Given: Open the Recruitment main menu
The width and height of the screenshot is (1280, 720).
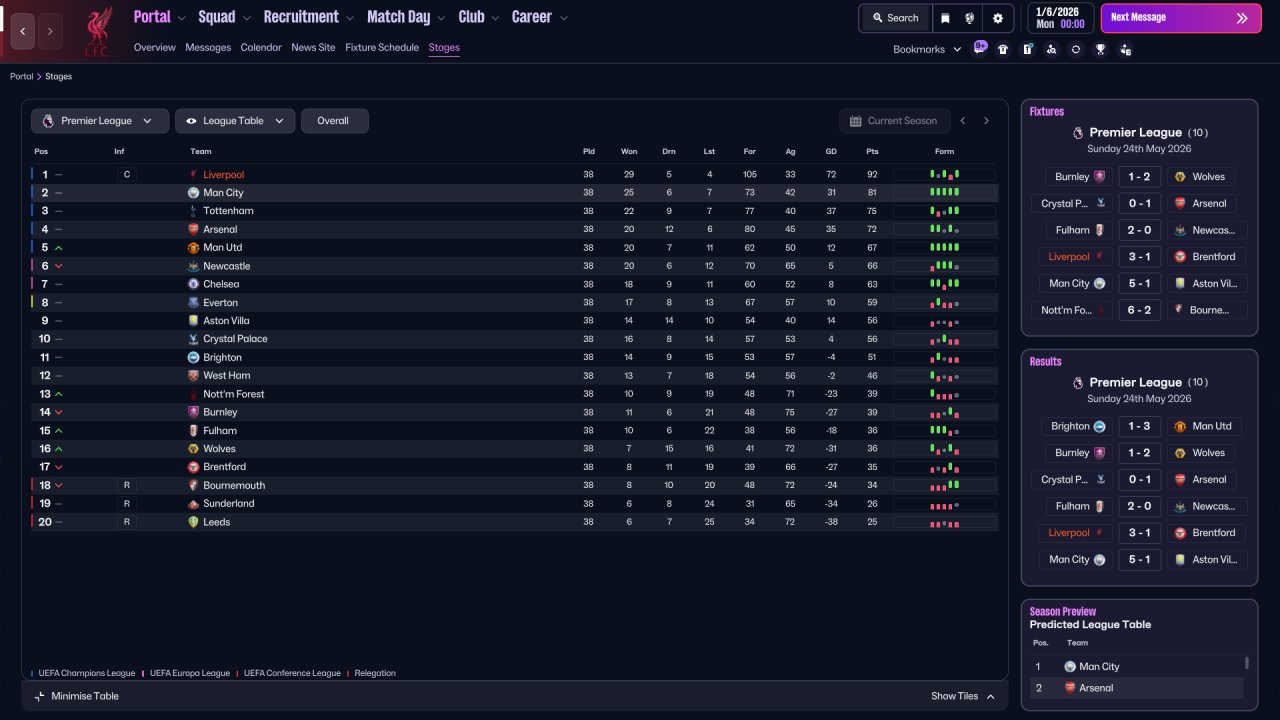Looking at the screenshot, I should [309, 17].
